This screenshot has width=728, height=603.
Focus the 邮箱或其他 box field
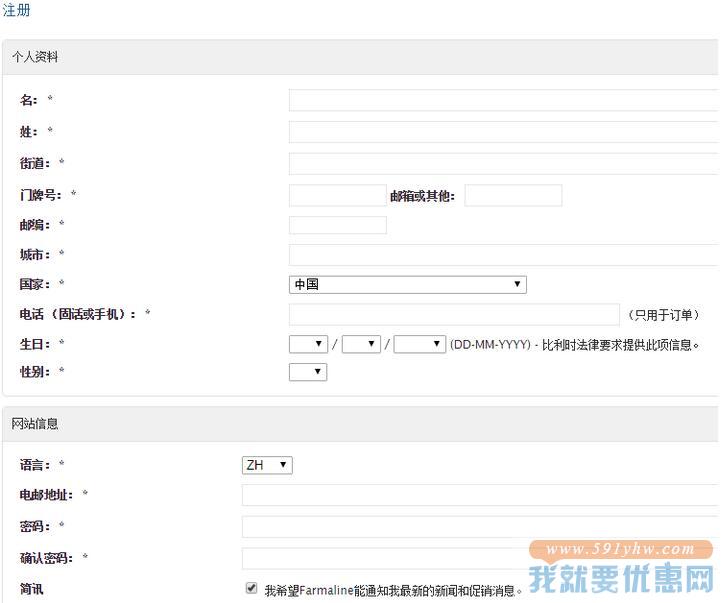[513, 195]
